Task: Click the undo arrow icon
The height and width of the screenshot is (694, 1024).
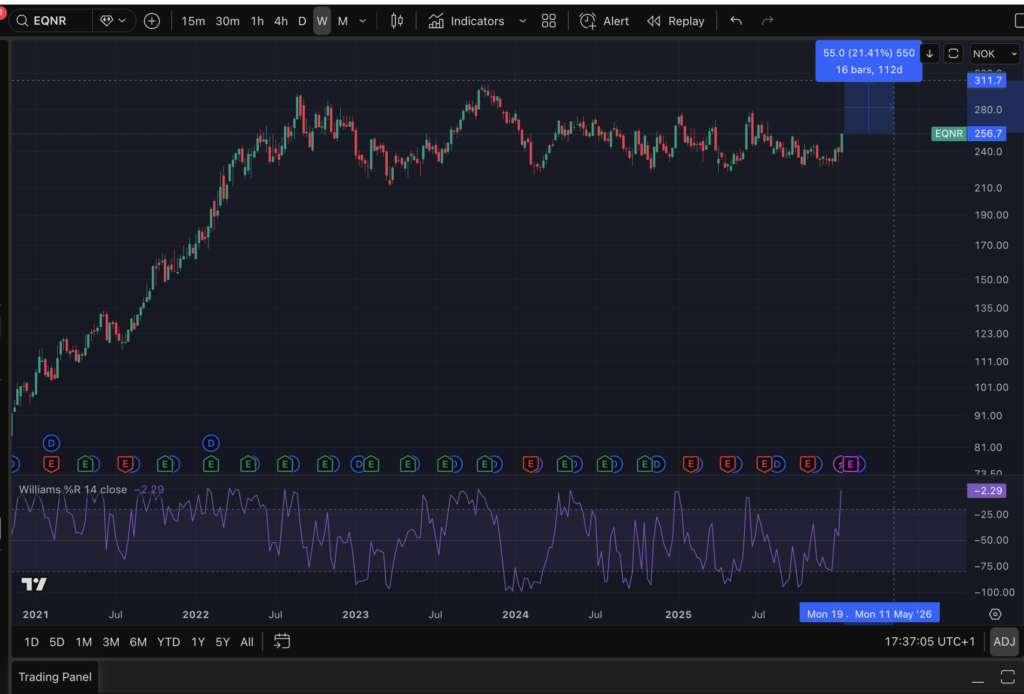Action: click(x=736, y=20)
